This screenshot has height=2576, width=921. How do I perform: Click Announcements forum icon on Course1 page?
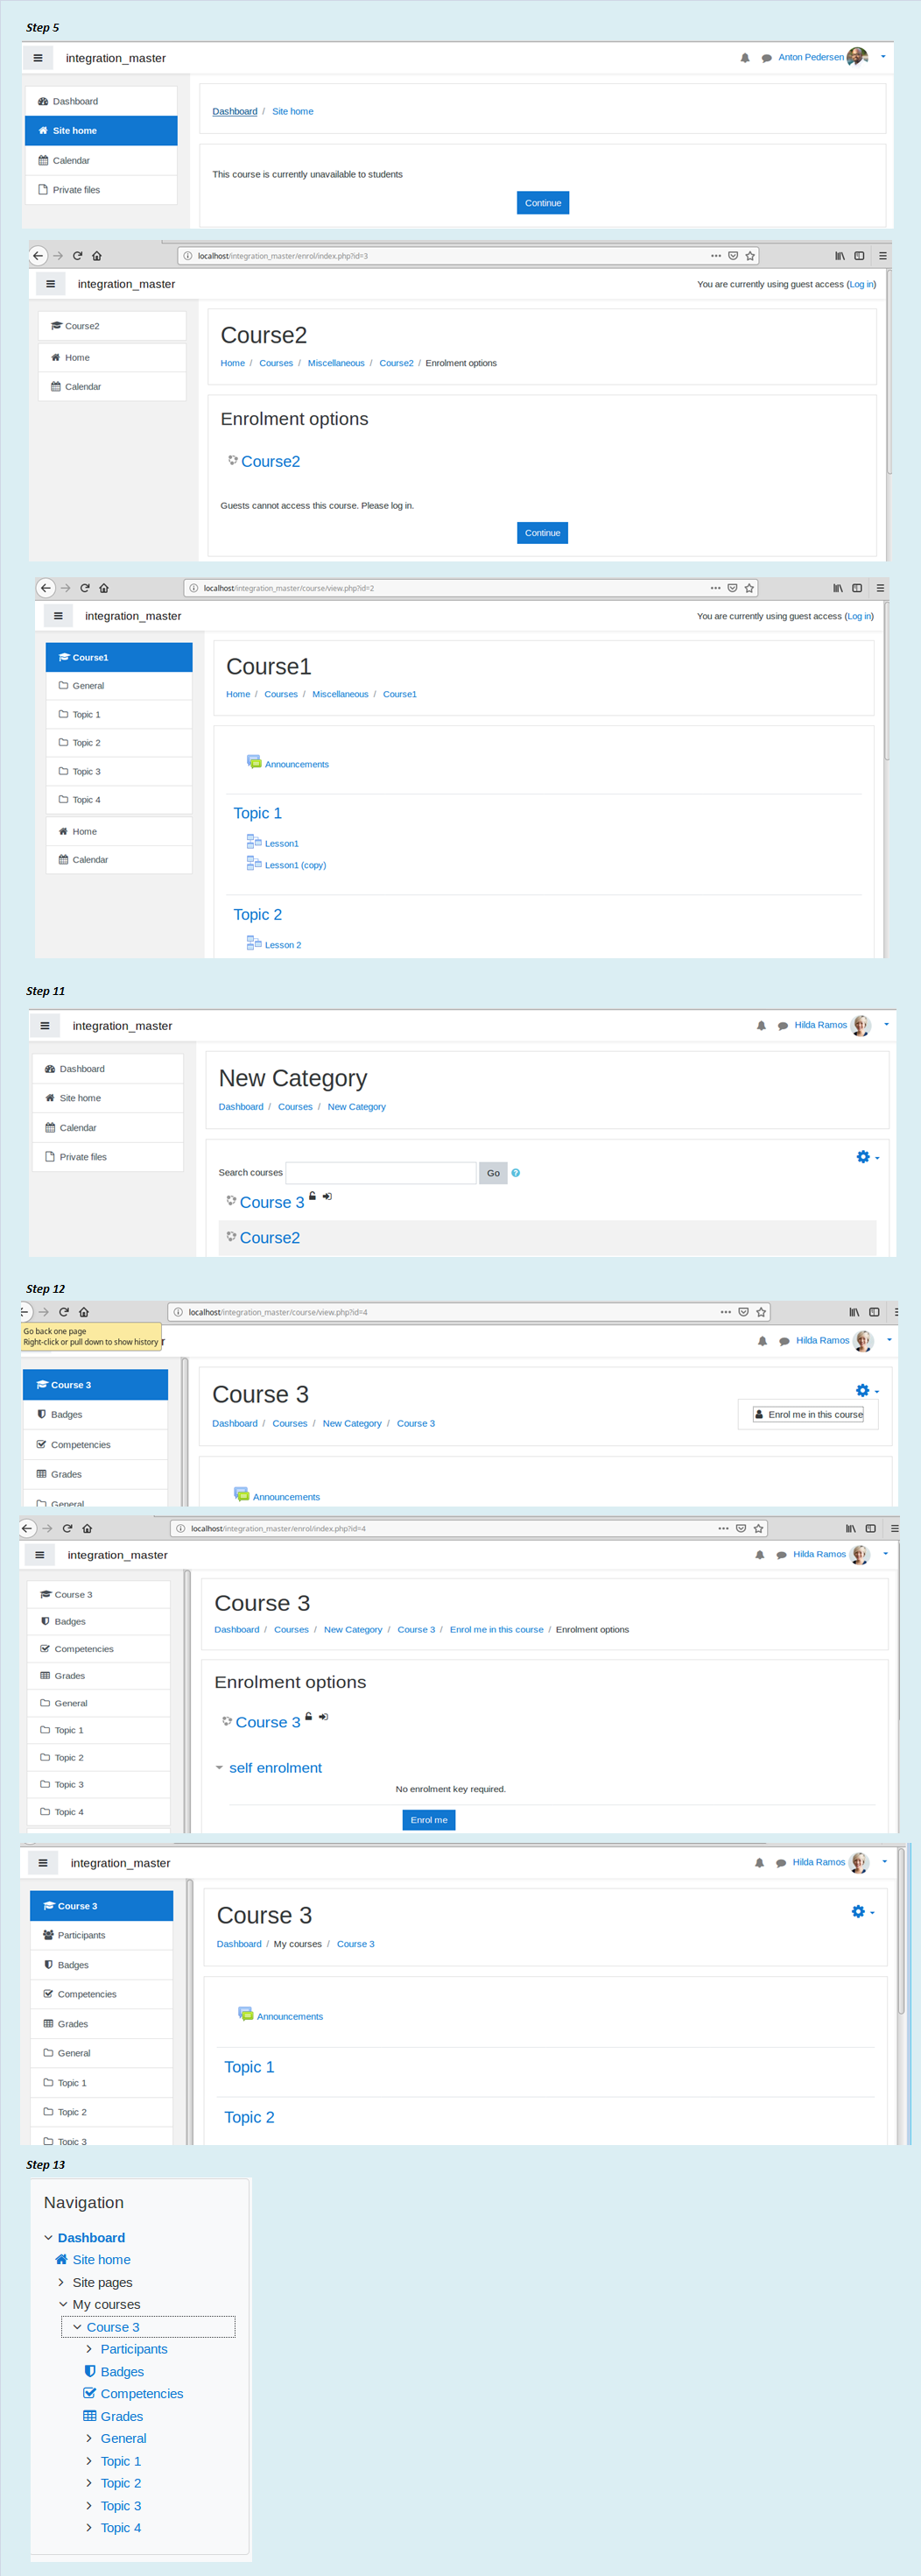254,762
